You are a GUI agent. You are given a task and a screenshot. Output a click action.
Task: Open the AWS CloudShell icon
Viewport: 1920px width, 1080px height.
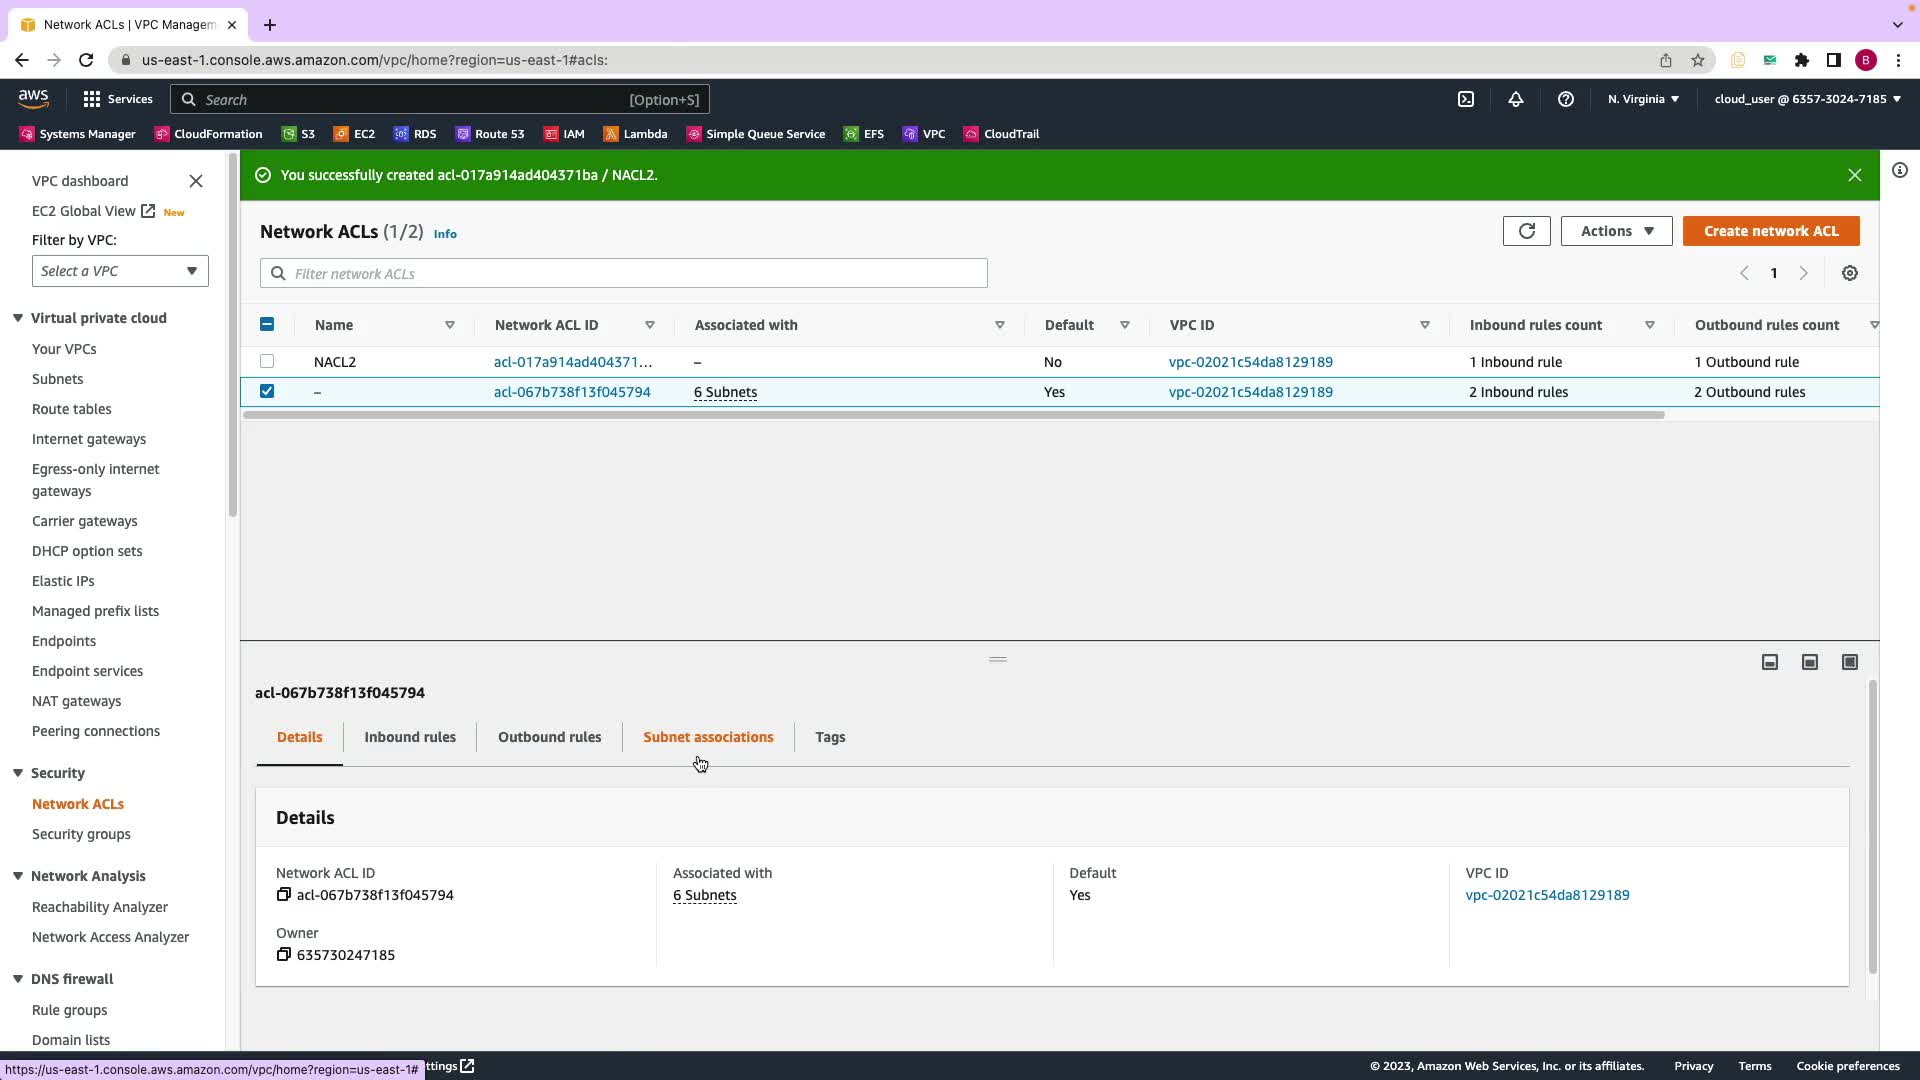click(1465, 99)
